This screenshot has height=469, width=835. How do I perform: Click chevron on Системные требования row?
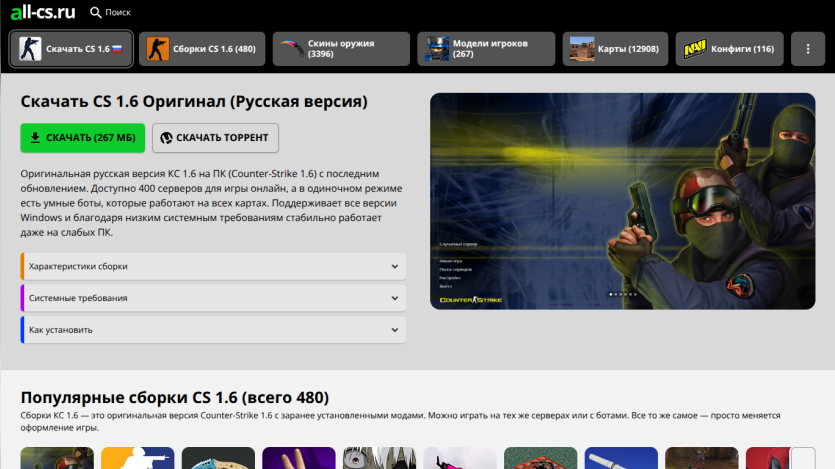click(x=395, y=298)
